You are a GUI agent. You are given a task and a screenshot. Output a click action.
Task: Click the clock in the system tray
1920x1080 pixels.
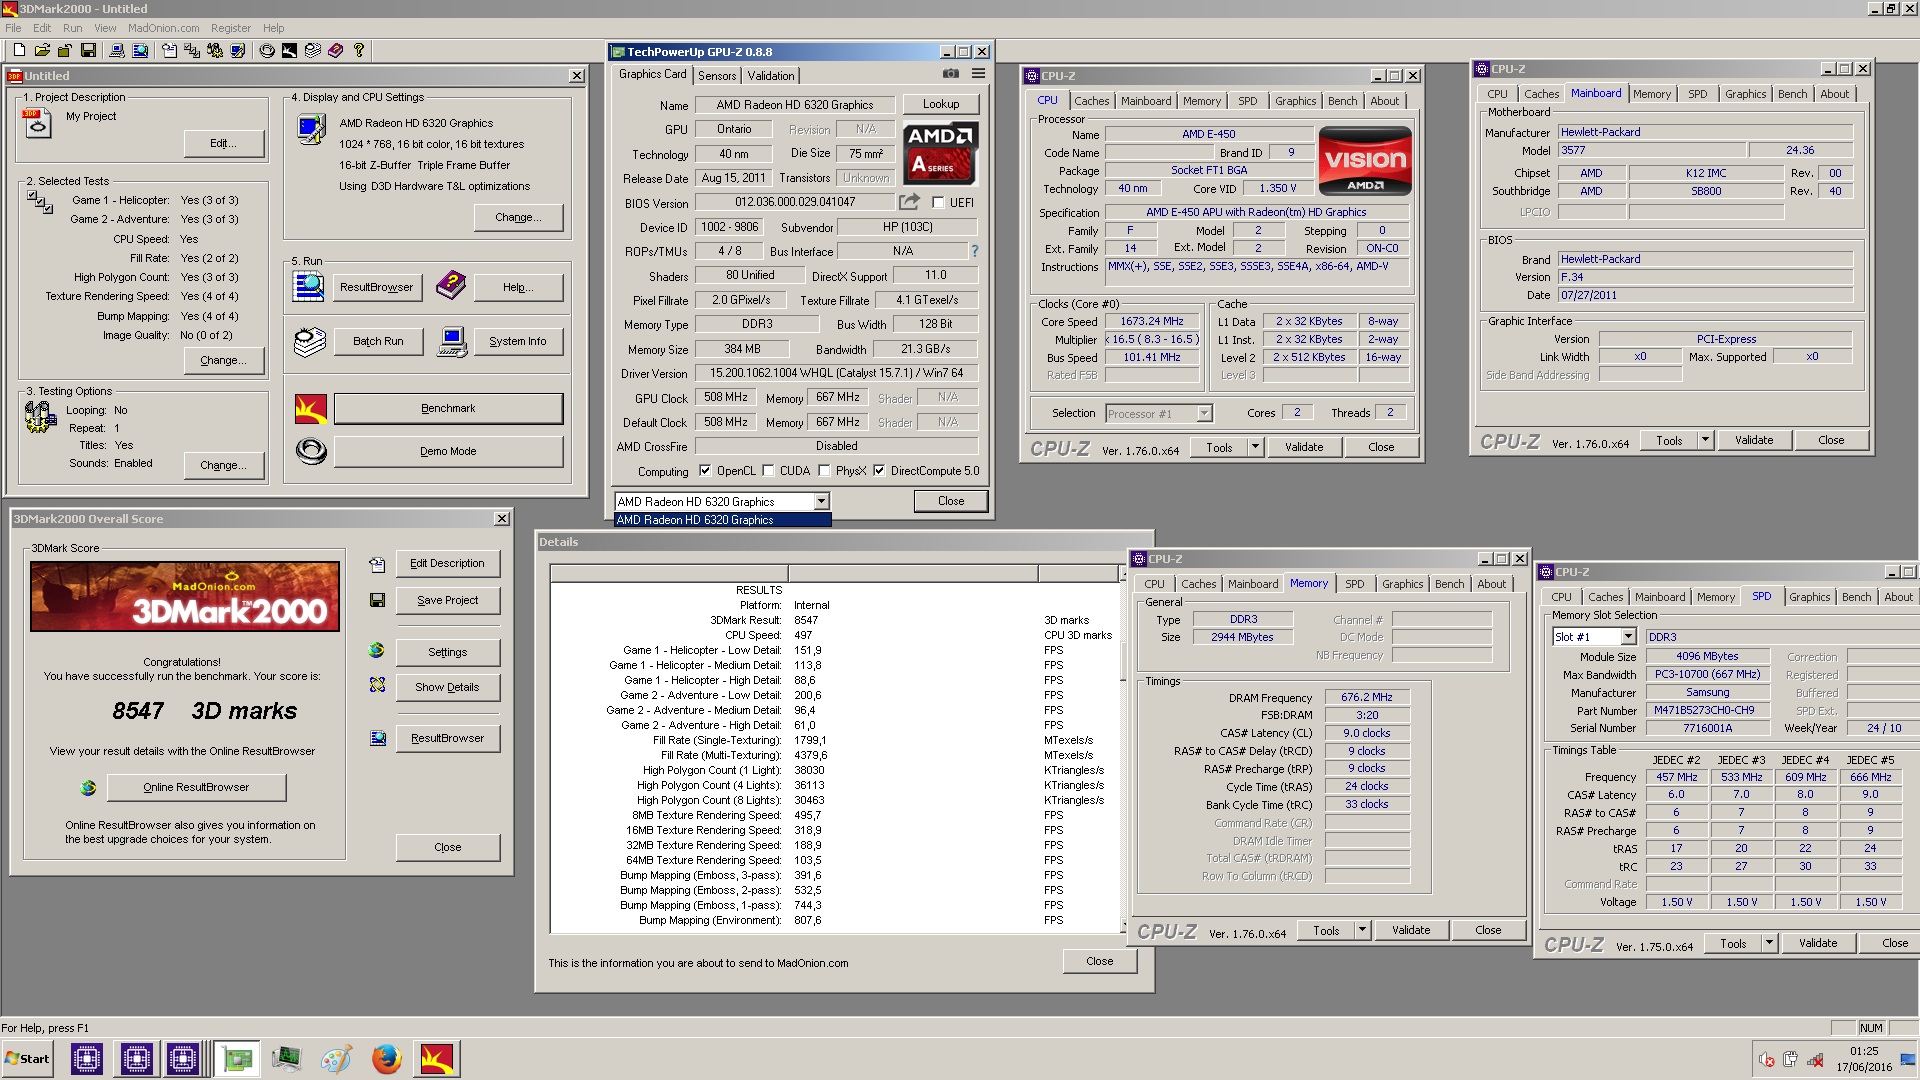pos(1863,1059)
